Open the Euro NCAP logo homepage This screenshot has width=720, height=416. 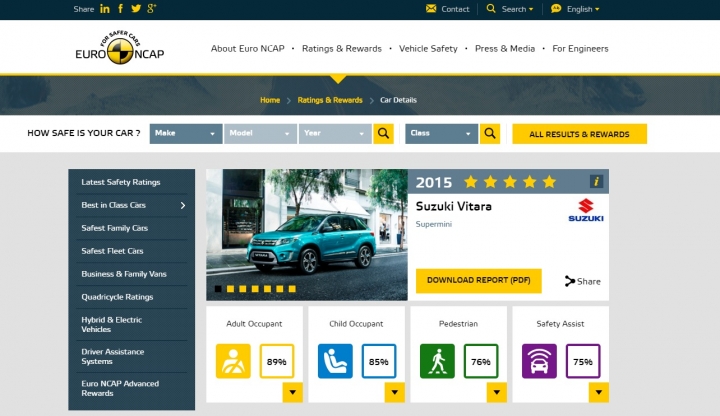[120, 48]
